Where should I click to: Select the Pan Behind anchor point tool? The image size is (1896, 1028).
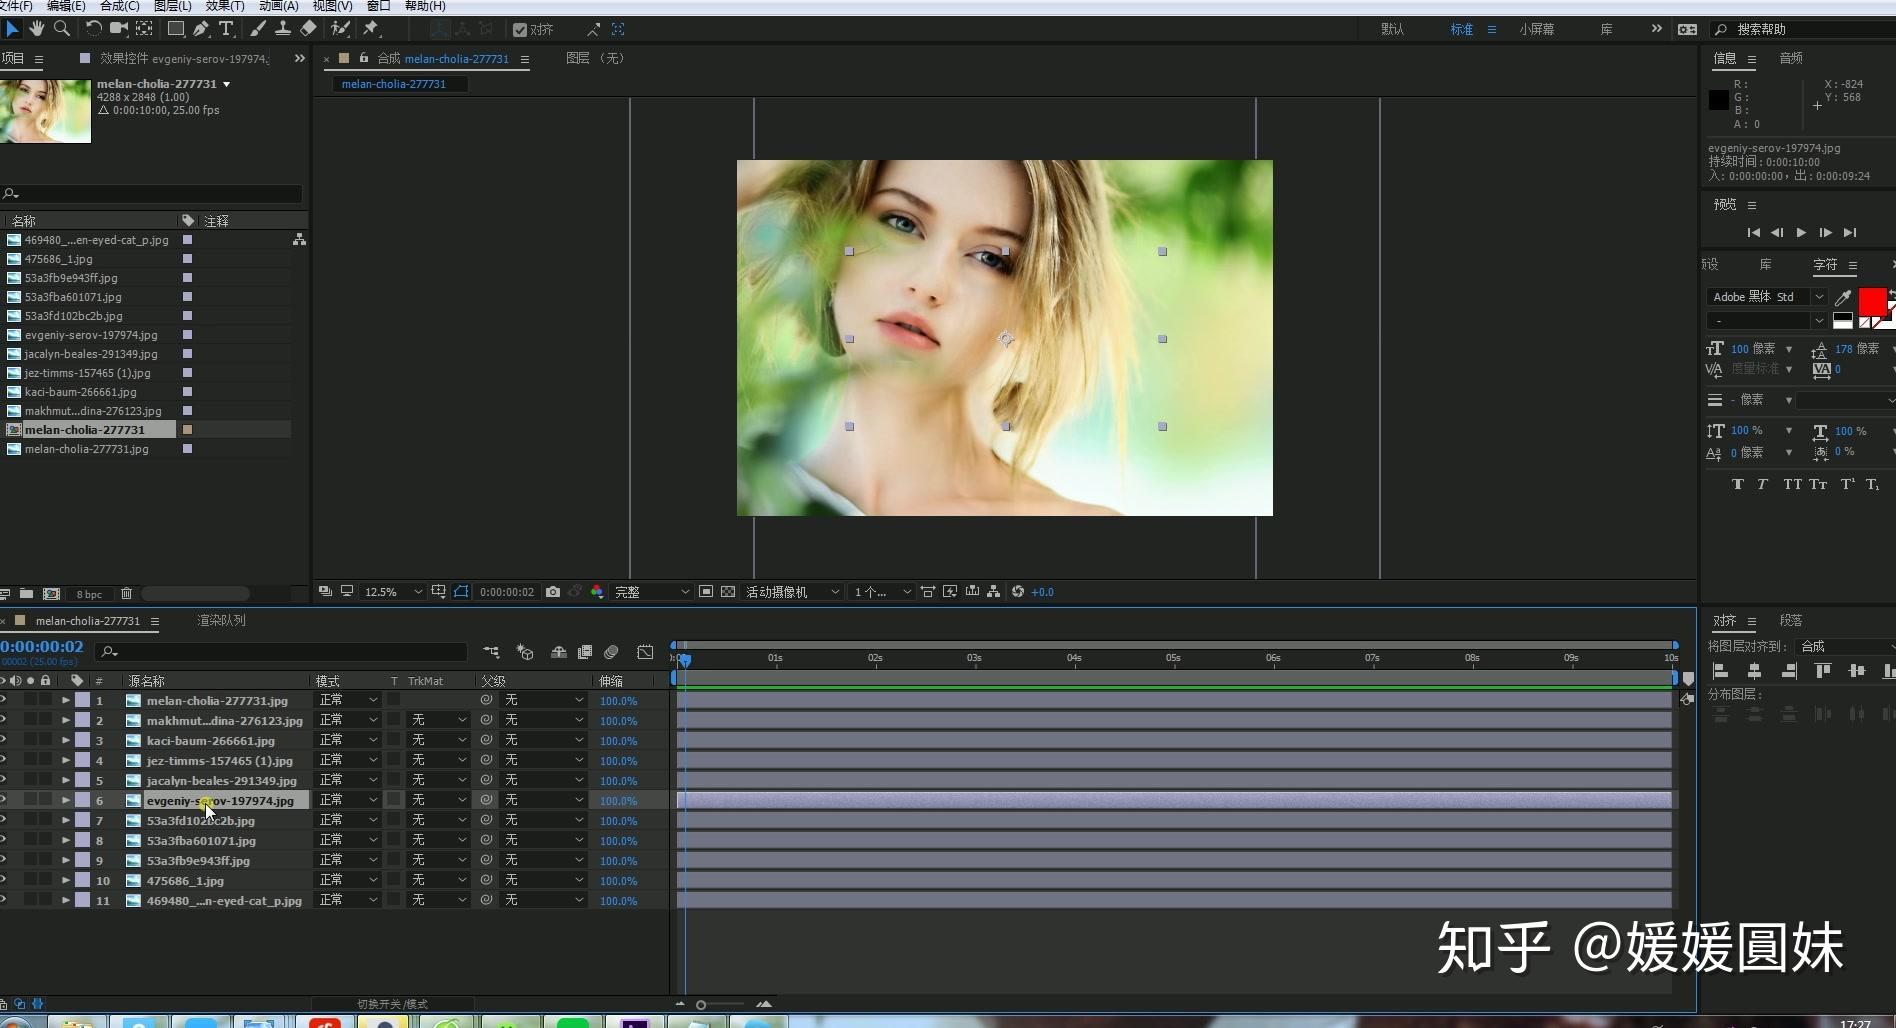[x=145, y=29]
